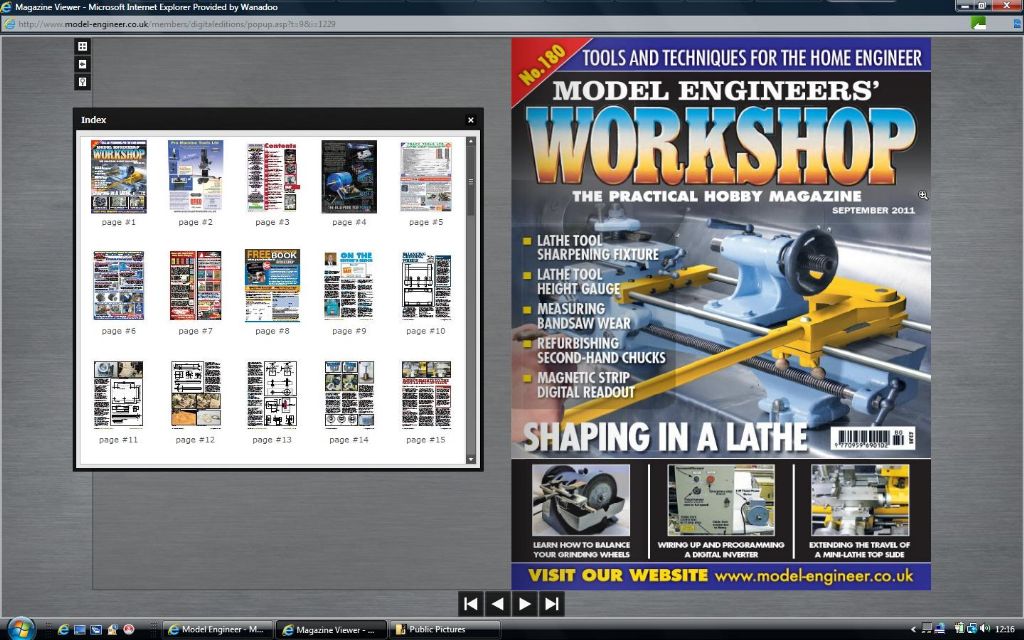1024x640 pixels.
Task: Open page #4 thumbnail in Index
Action: pyautogui.click(x=349, y=176)
